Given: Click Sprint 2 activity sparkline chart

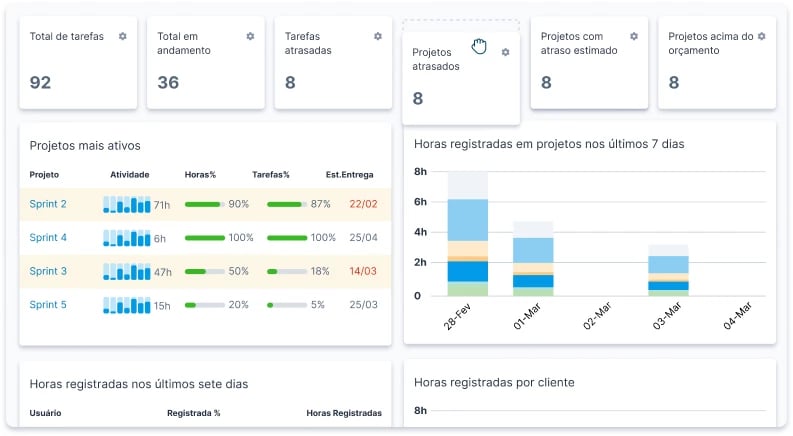Looking at the screenshot, I should pyautogui.click(x=126, y=205).
